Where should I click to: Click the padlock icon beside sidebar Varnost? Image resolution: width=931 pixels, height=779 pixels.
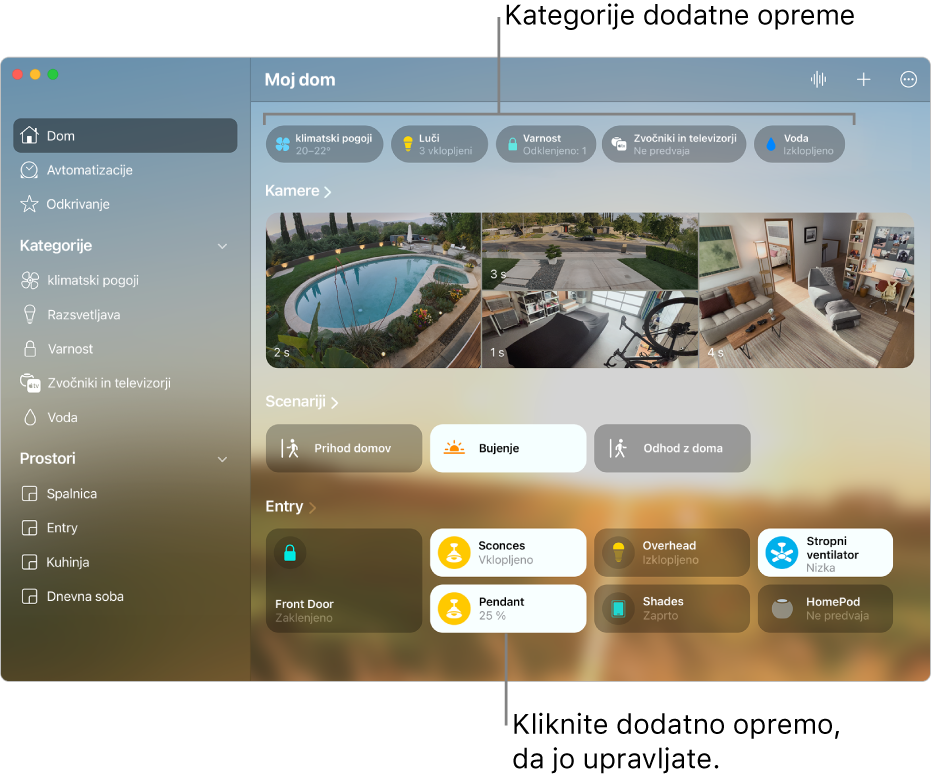click(x=30, y=349)
